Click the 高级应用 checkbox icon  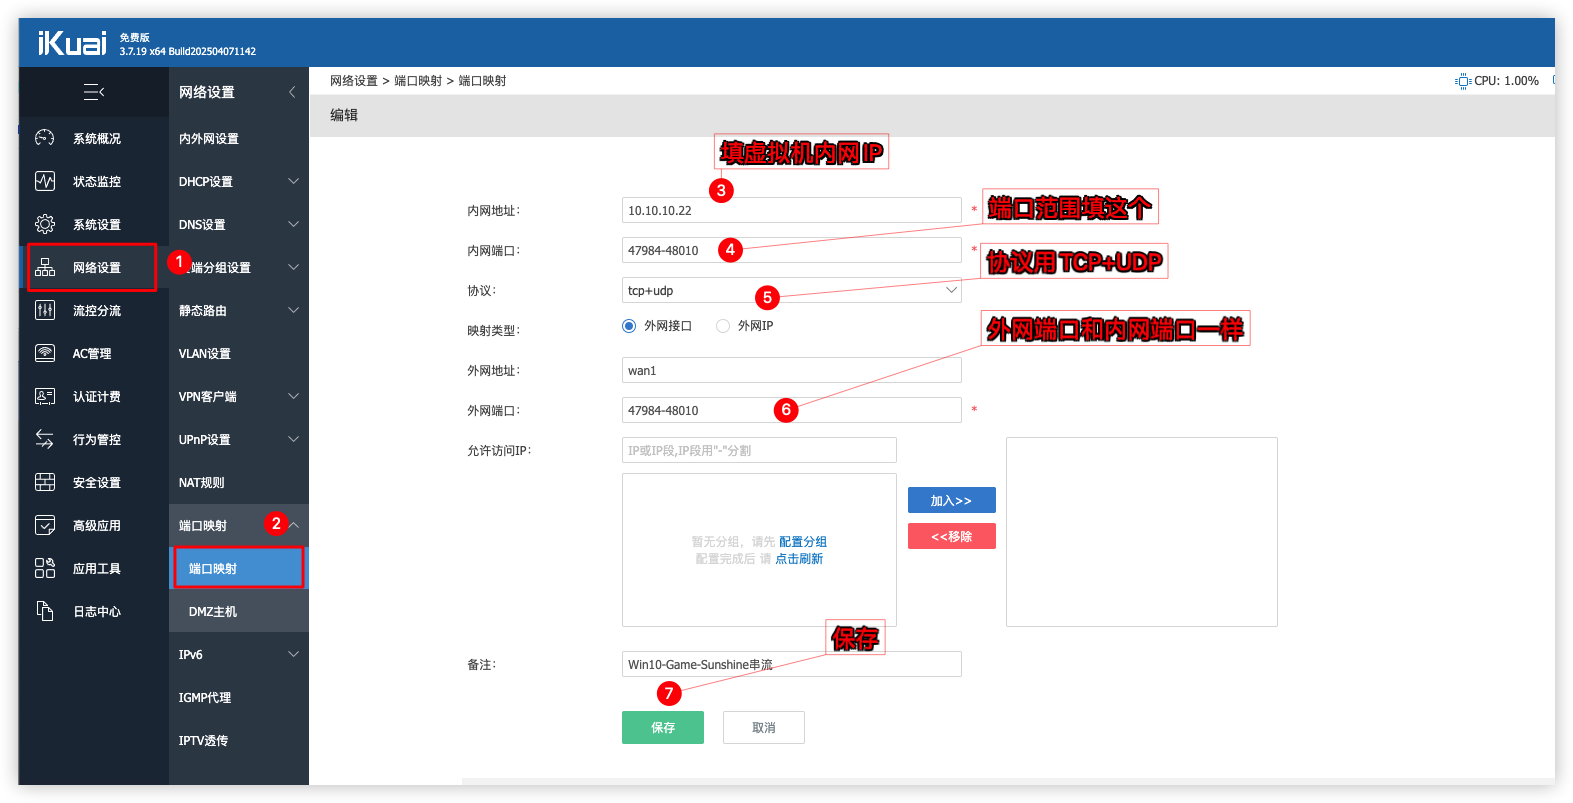pos(45,525)
